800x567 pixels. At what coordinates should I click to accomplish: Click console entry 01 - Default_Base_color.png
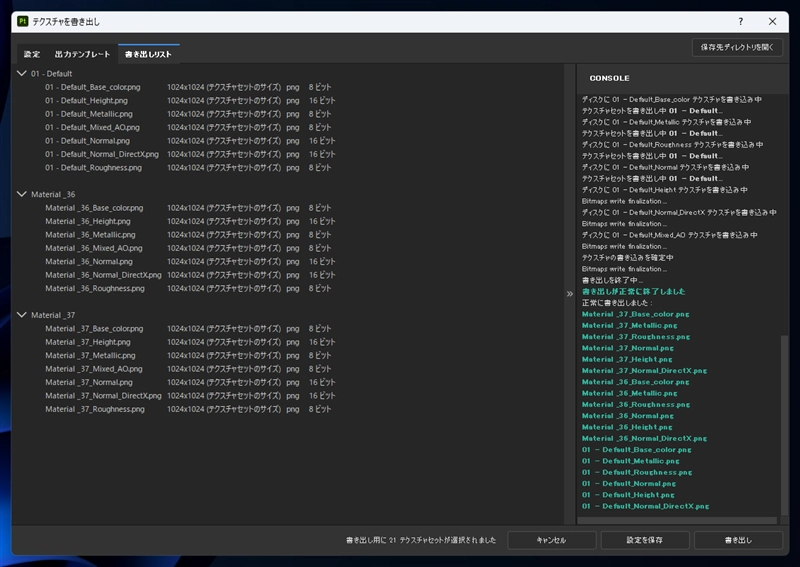click(637, 450)
